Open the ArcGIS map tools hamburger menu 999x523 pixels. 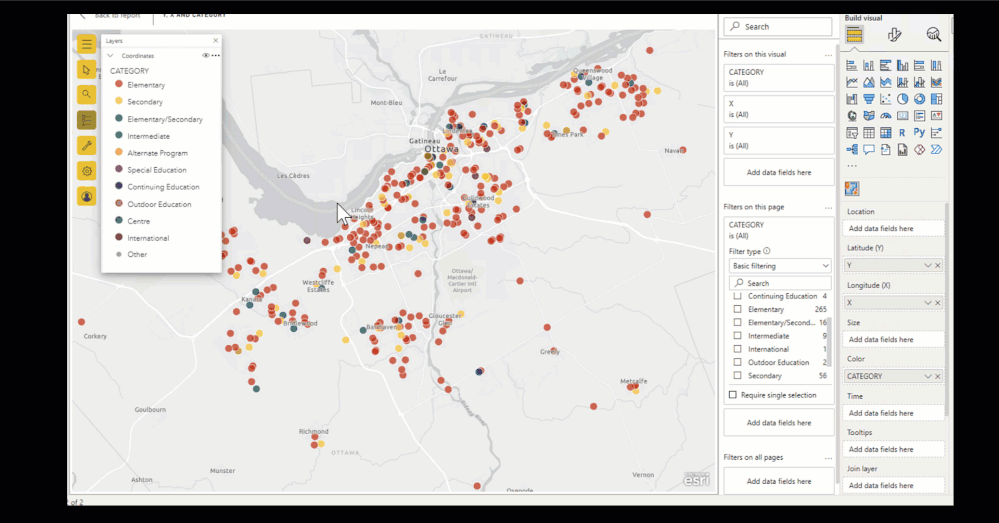coord(87,44)
